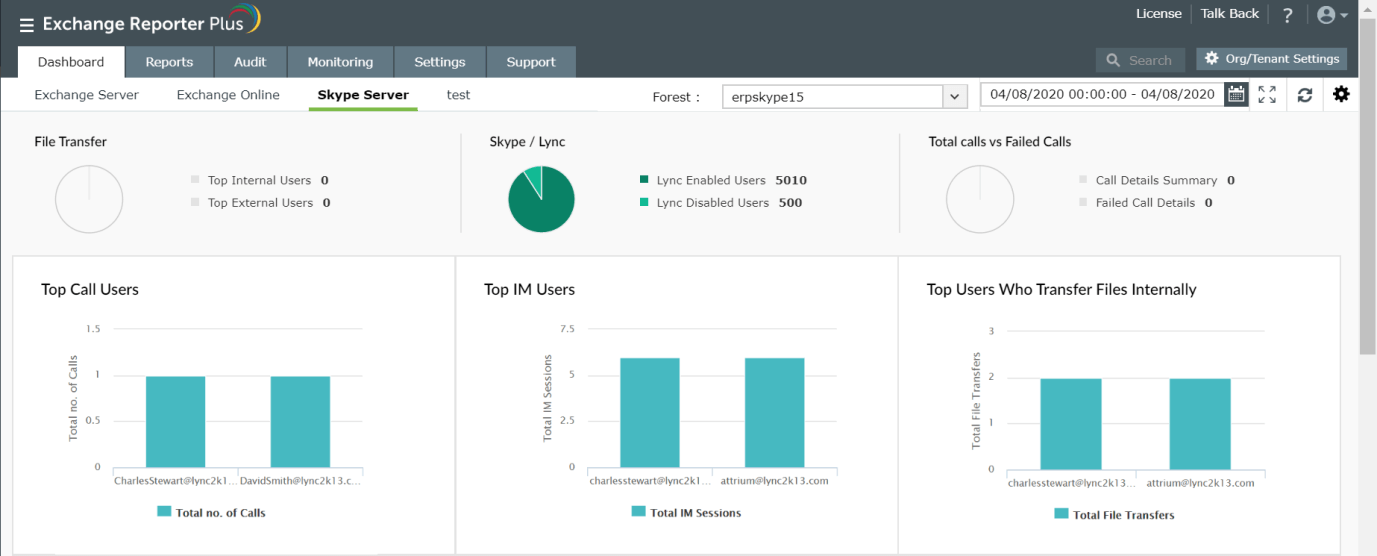Click Total IM Sessions legend
This screenshot has height=556, width=1377.
coord(686,512)
